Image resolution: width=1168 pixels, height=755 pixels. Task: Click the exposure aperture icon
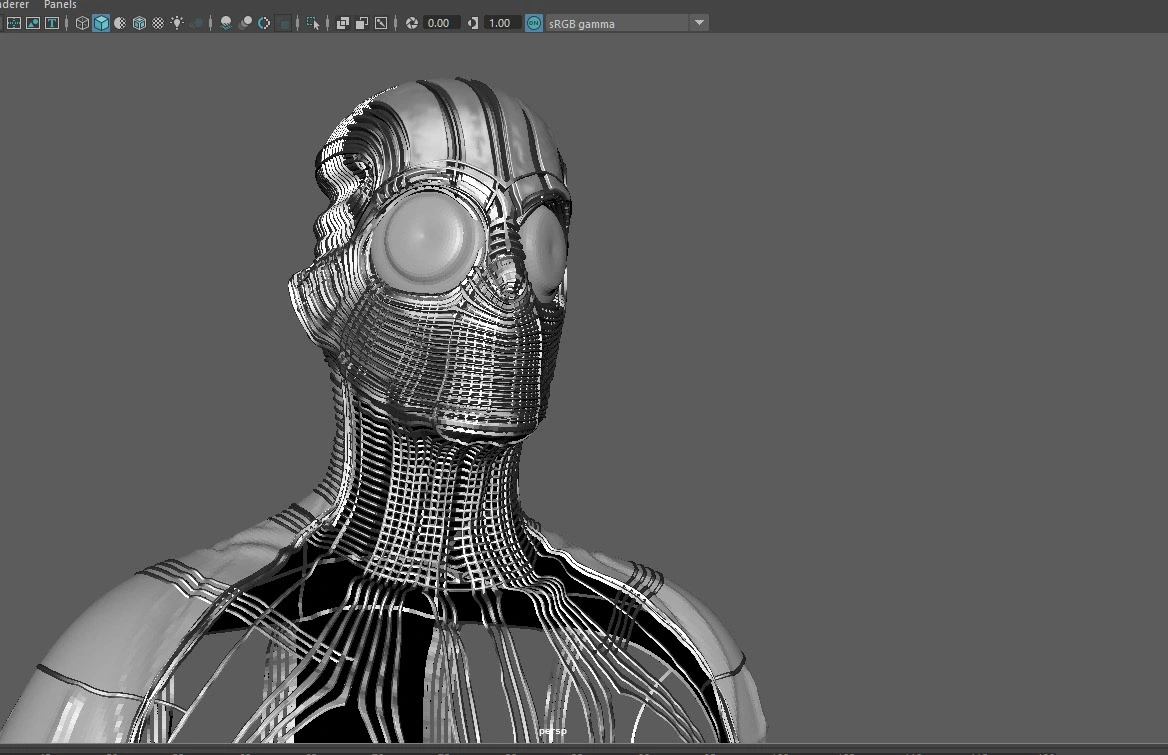coord(411,23)
